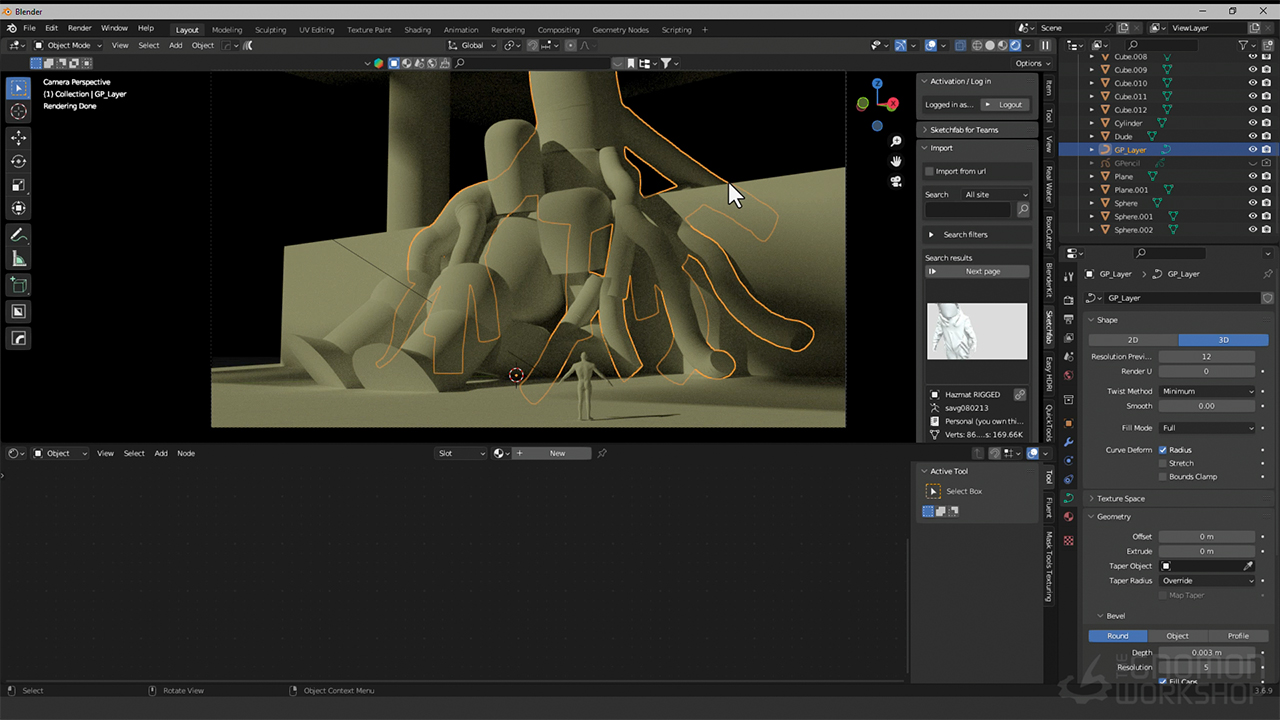Open the Twist Method dropdown
Image resolution: width=1280 pixels, height=720 pixels.
pos(1207,391)
